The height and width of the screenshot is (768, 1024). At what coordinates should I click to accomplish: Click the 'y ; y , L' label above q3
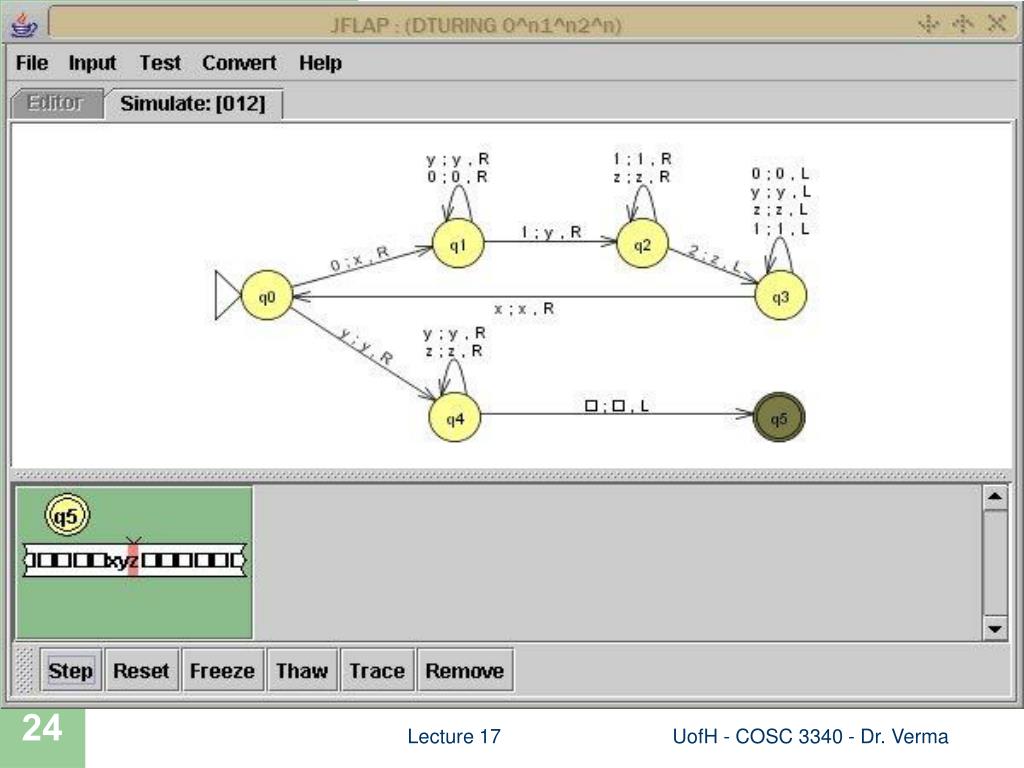click(x=780, y=192)
